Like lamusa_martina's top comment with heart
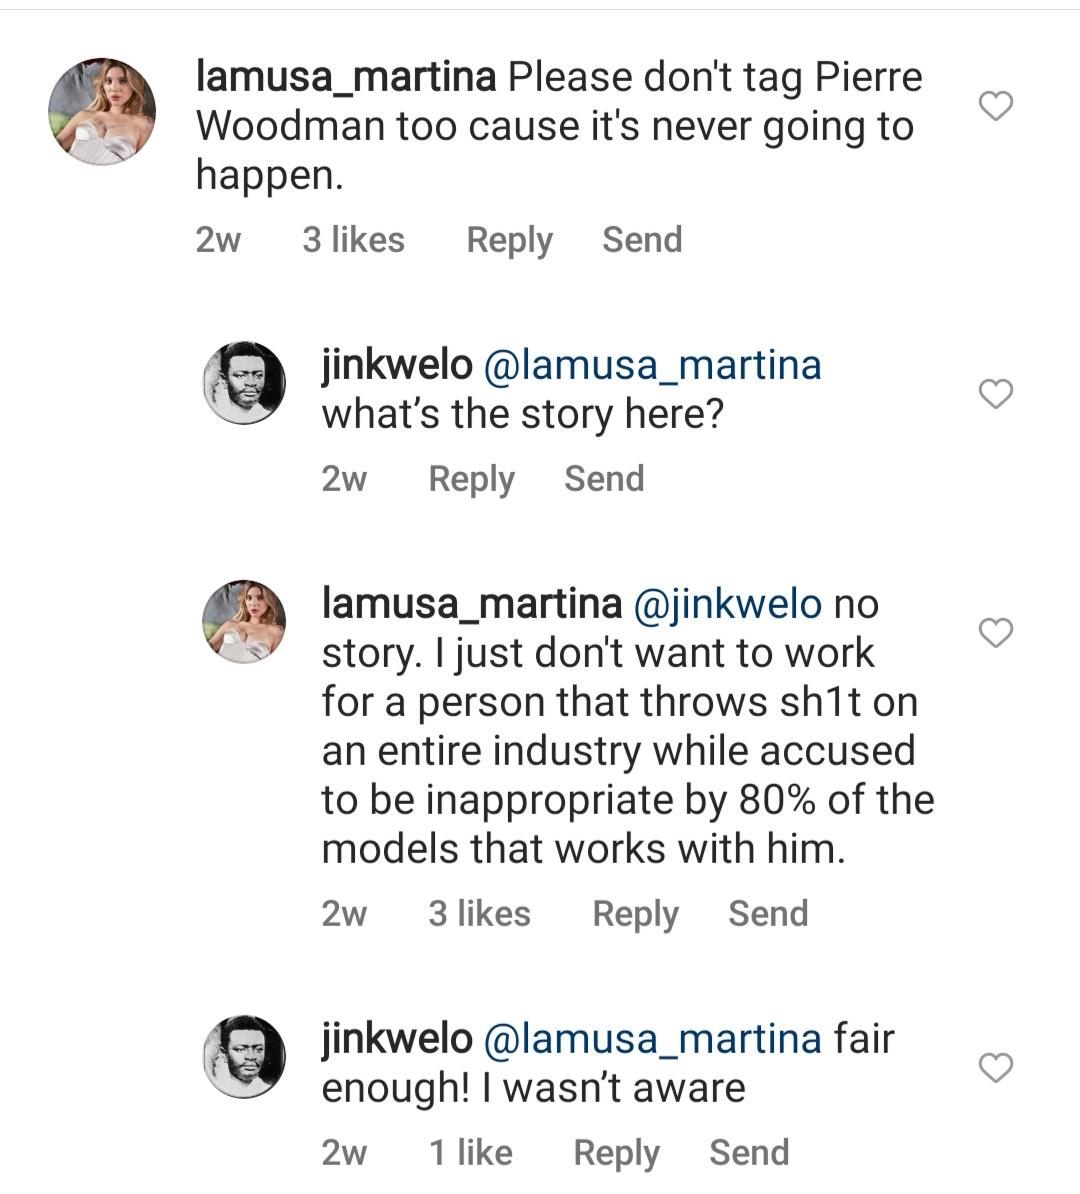This screenshot has width=1080, height=1194. (x=995, y=105)
